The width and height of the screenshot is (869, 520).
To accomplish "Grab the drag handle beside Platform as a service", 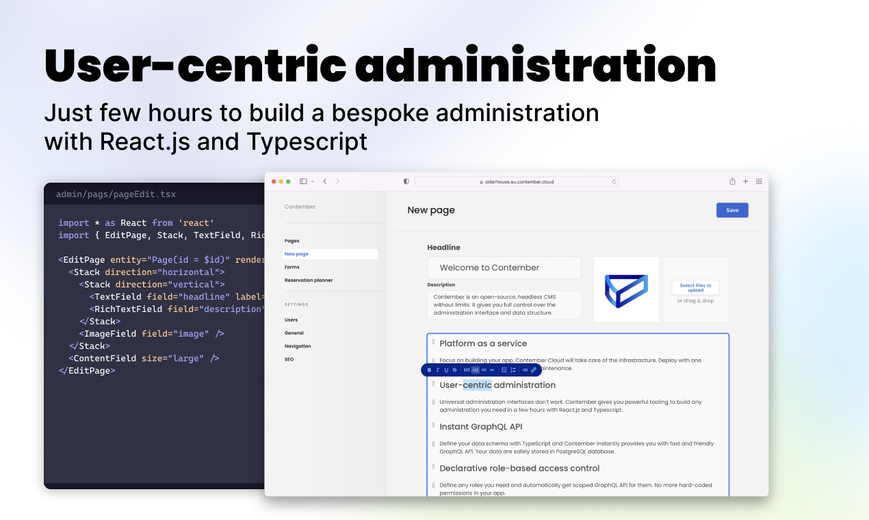I will [x=433, y=343].
